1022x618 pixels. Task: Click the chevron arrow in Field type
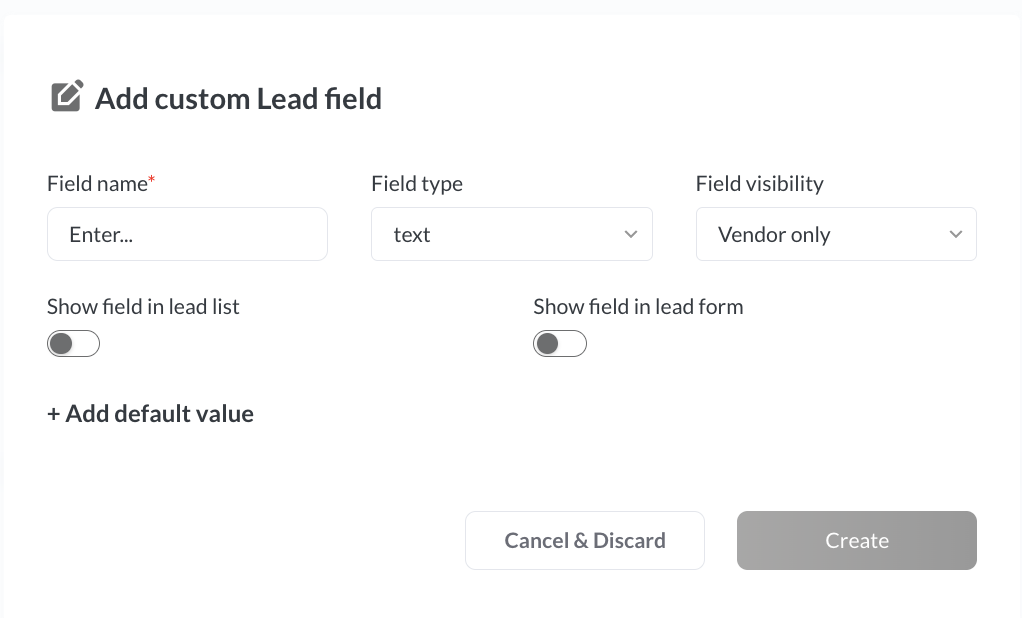631,234
